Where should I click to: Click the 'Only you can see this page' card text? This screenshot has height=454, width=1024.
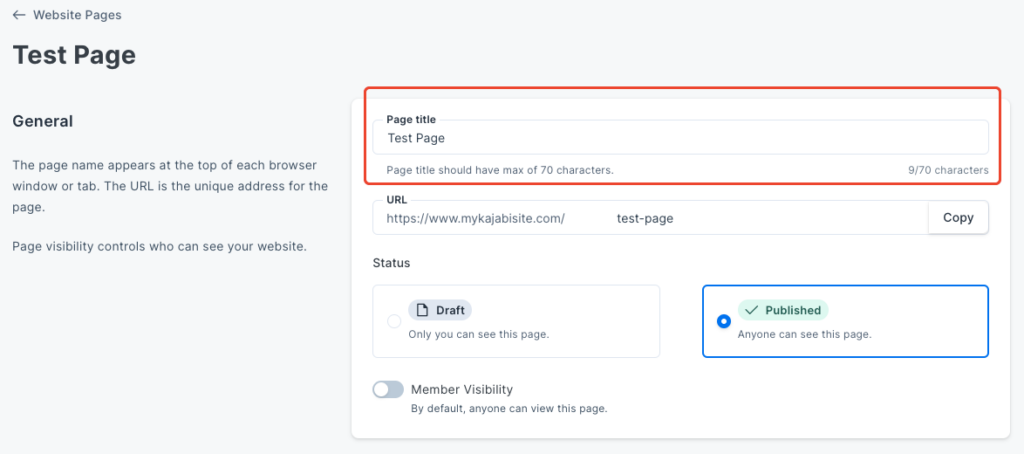pos(479,334)
